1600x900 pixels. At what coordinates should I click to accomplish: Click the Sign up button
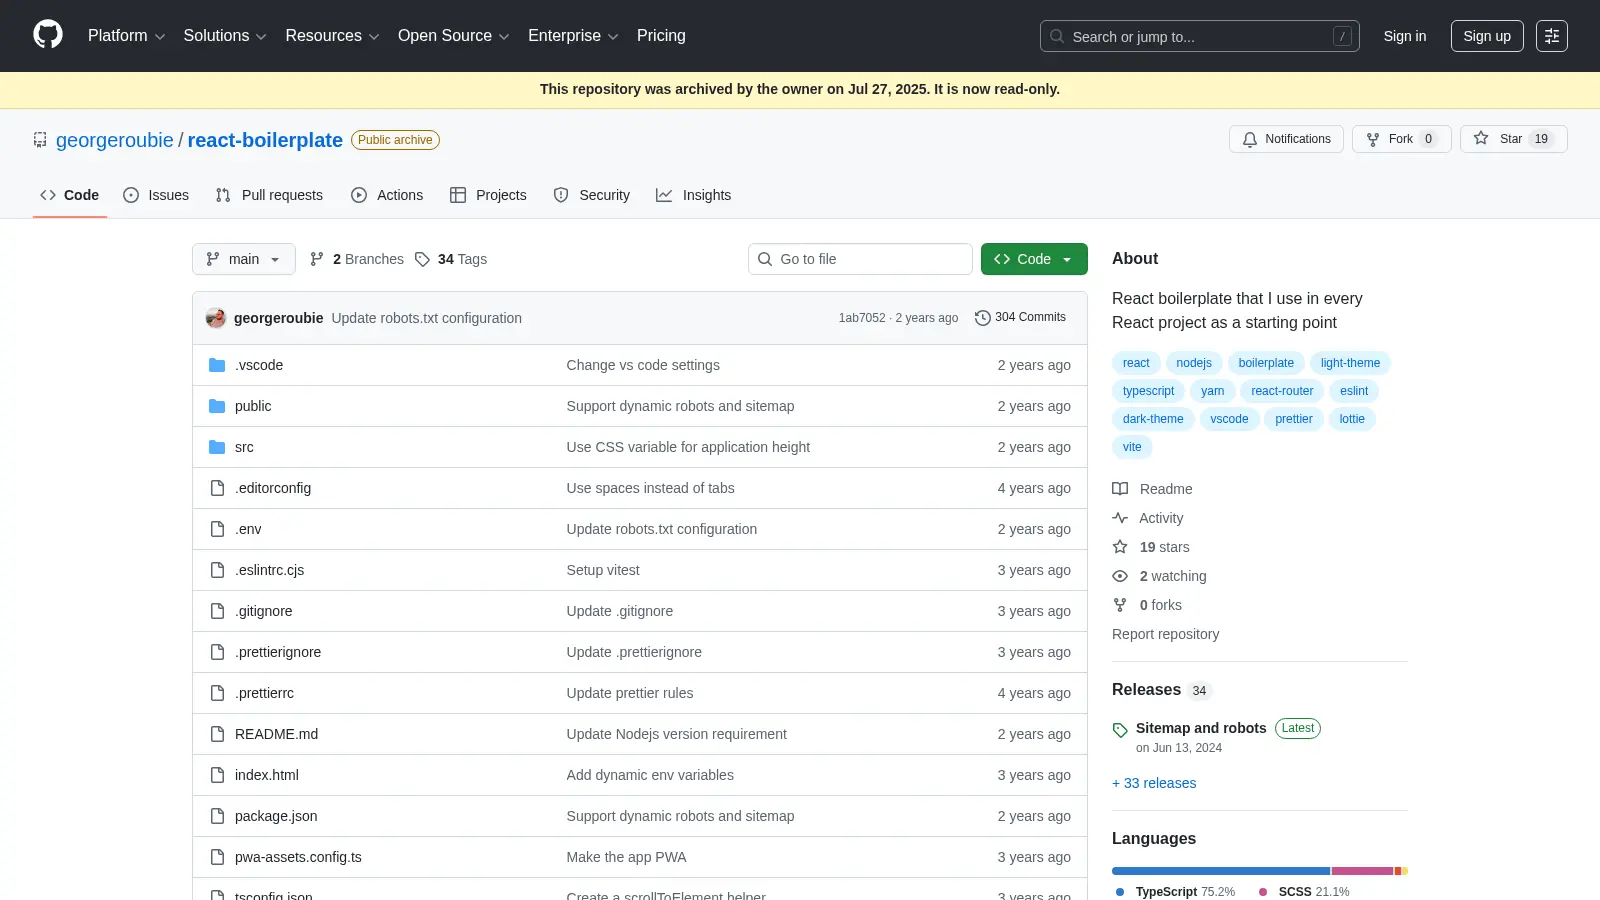(1487, 36)
